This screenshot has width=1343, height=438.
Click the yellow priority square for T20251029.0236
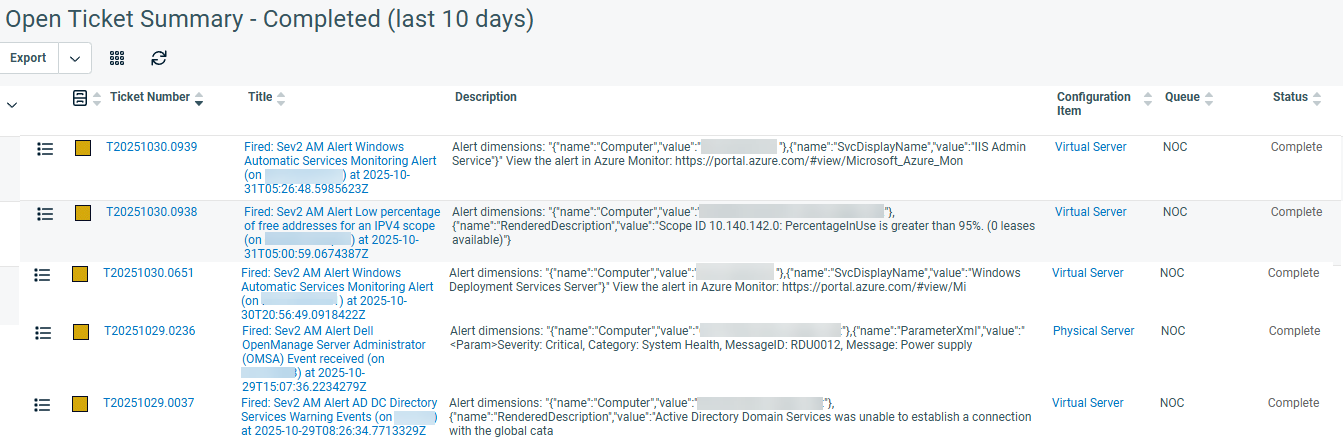pos(80,332)
